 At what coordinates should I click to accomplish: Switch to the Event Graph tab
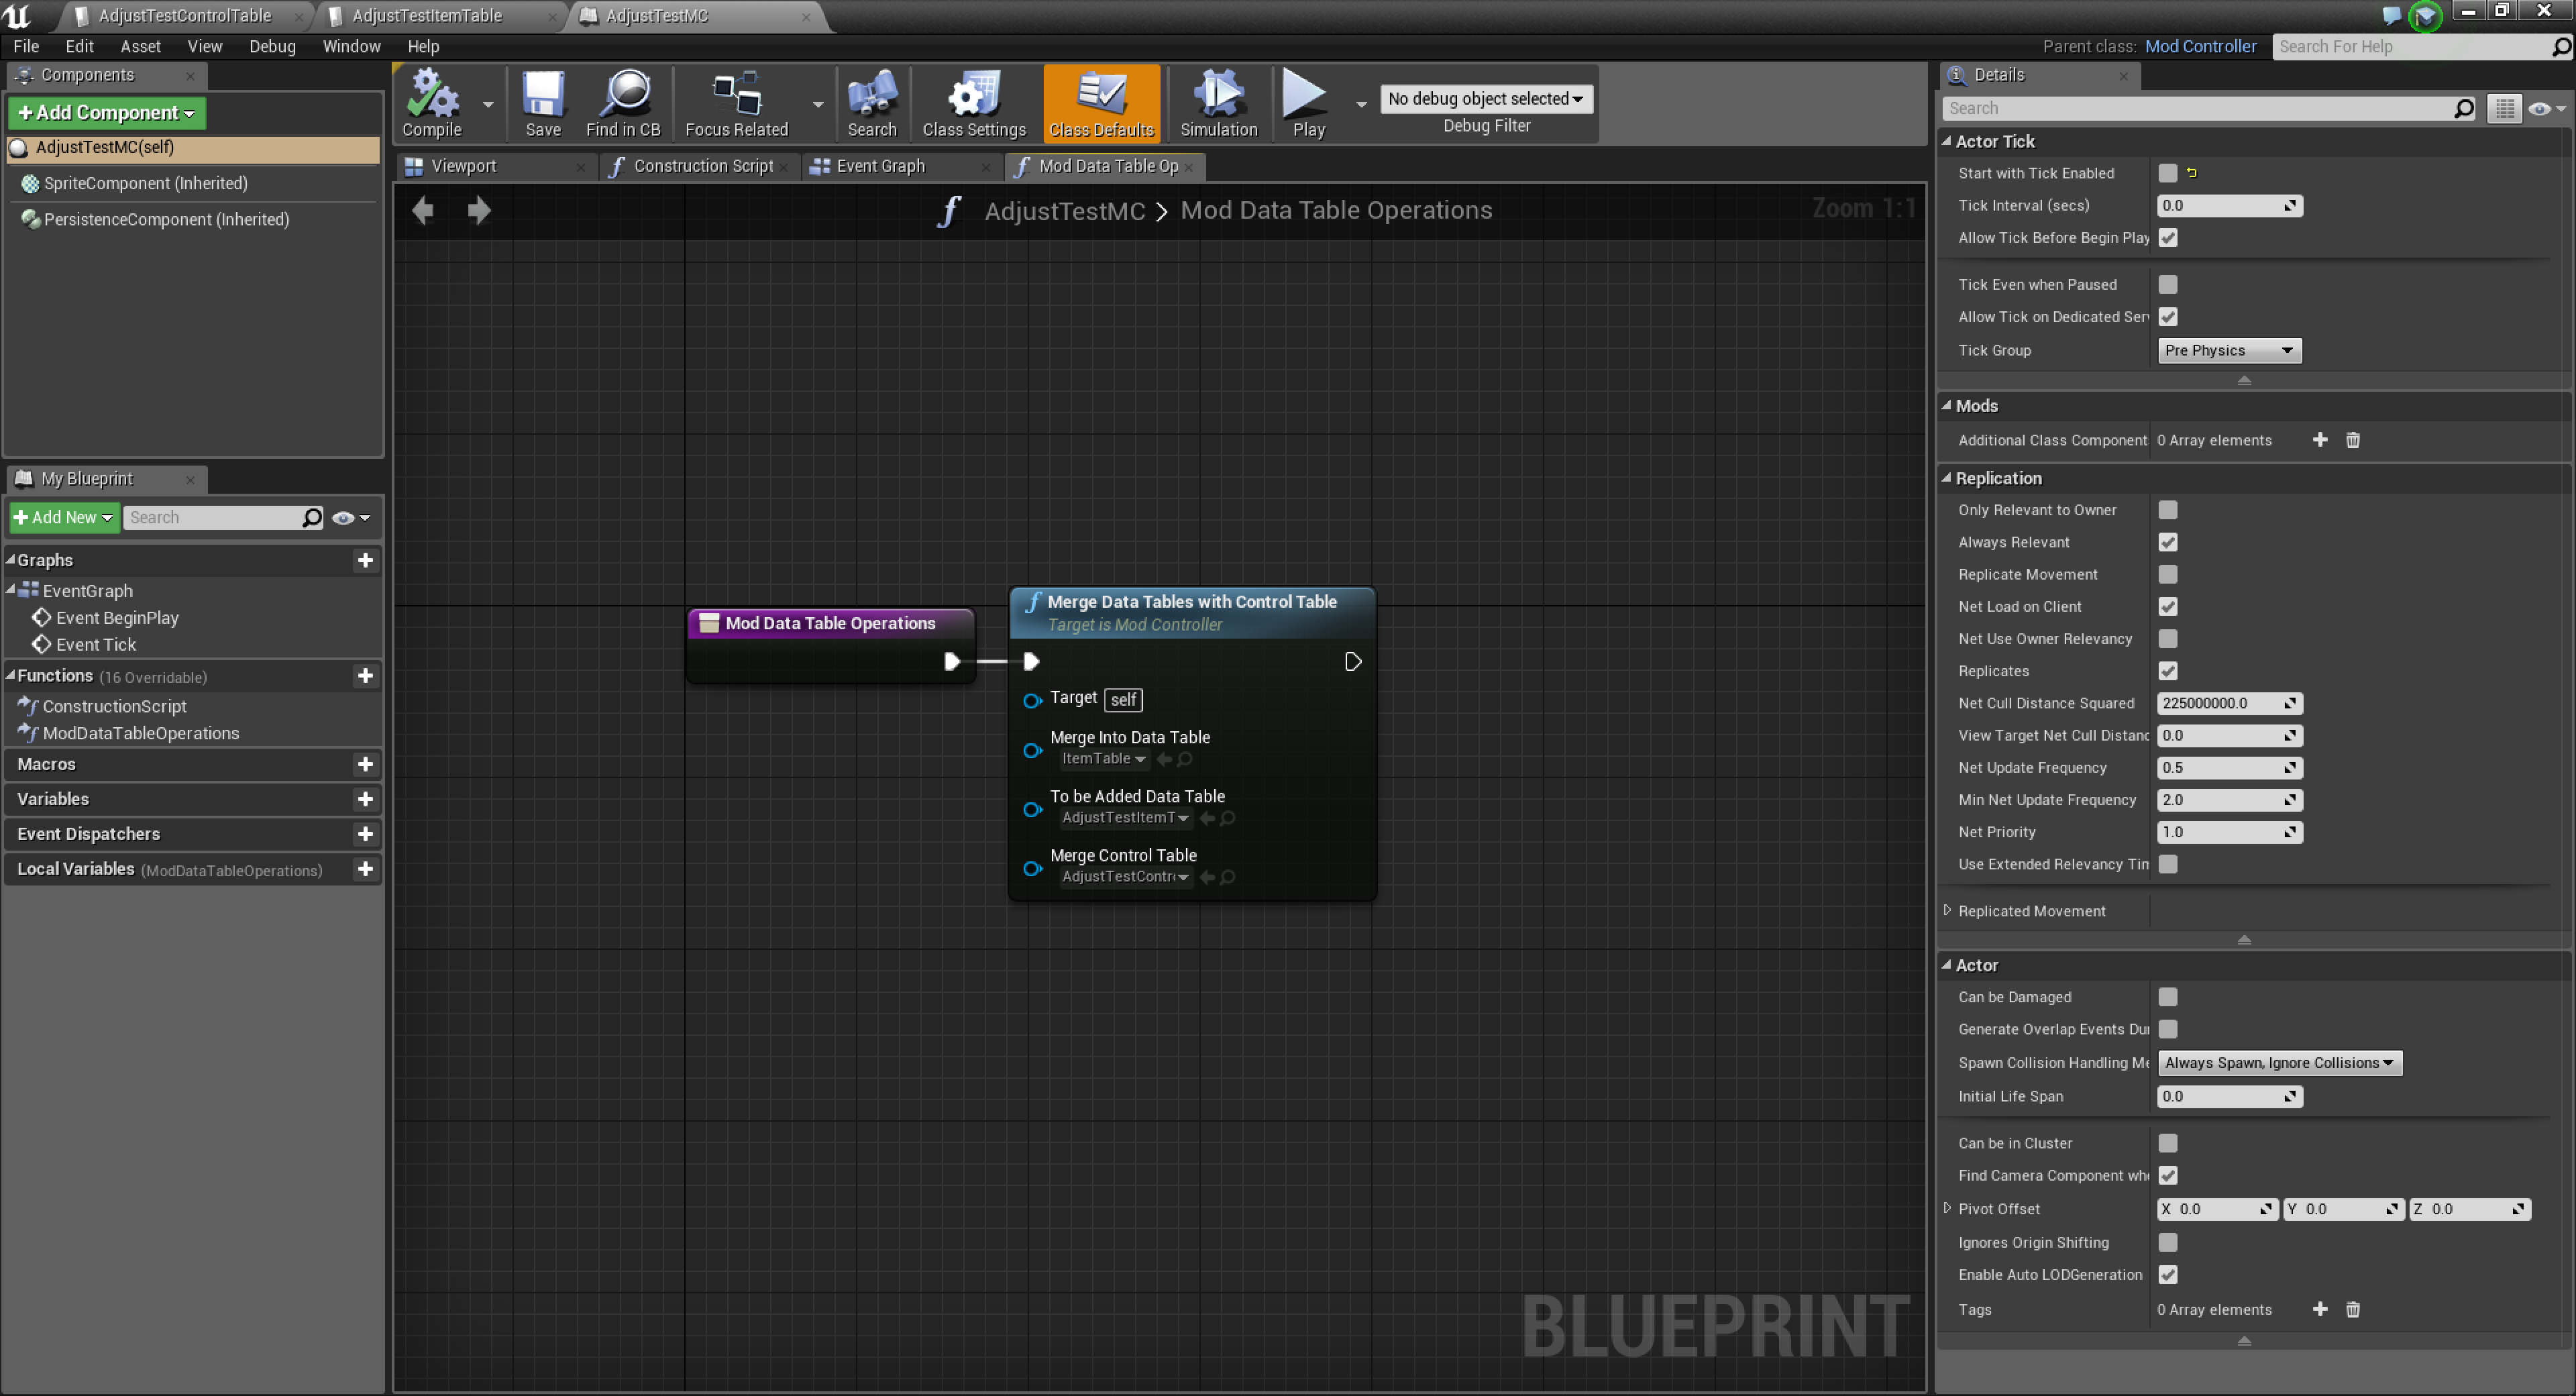click(x=880, y=166)
